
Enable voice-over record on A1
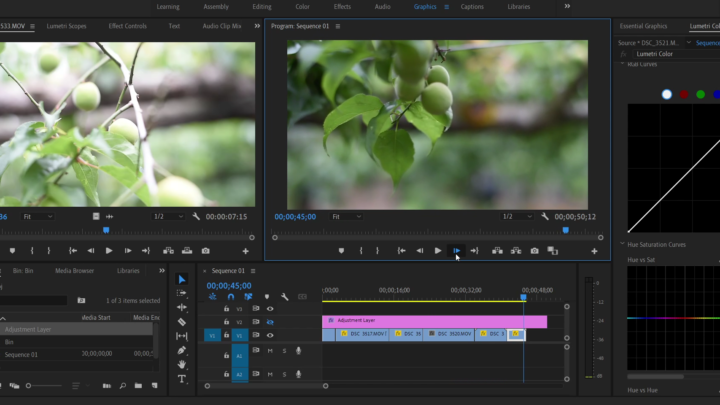coord(298,351)
